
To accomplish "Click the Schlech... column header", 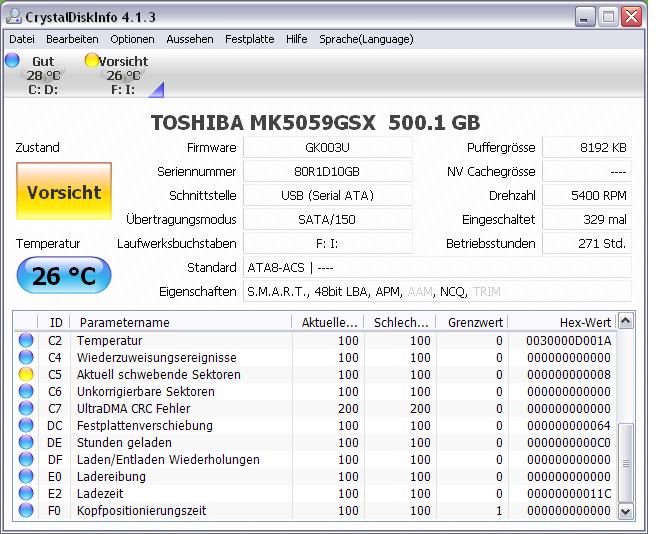I will 400,323.
